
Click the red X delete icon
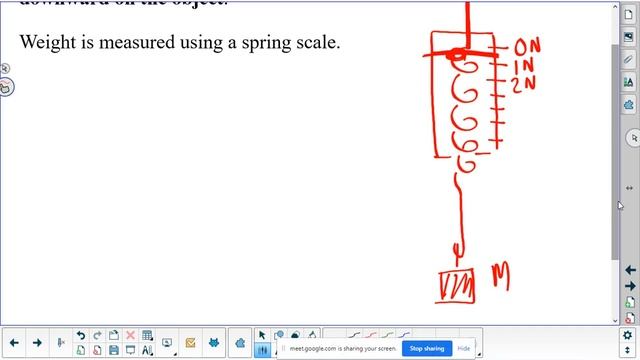point(130,336)
